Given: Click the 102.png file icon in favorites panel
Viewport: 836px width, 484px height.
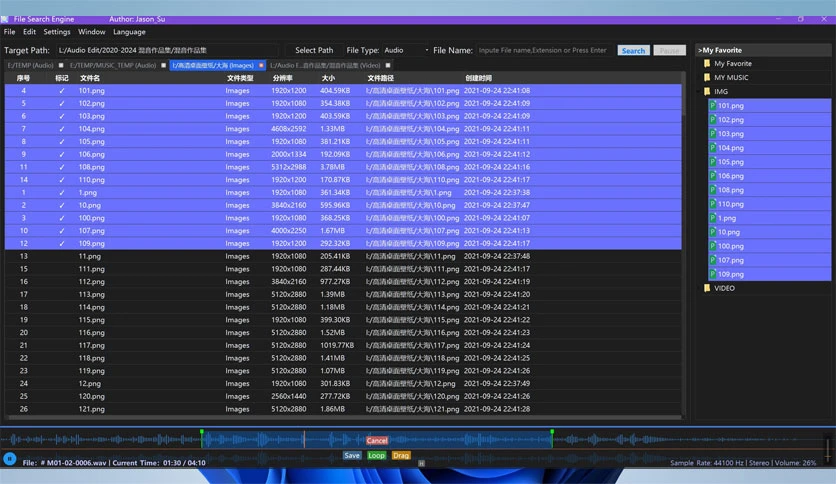Looking at the screenshot, I should click(712, 119).
